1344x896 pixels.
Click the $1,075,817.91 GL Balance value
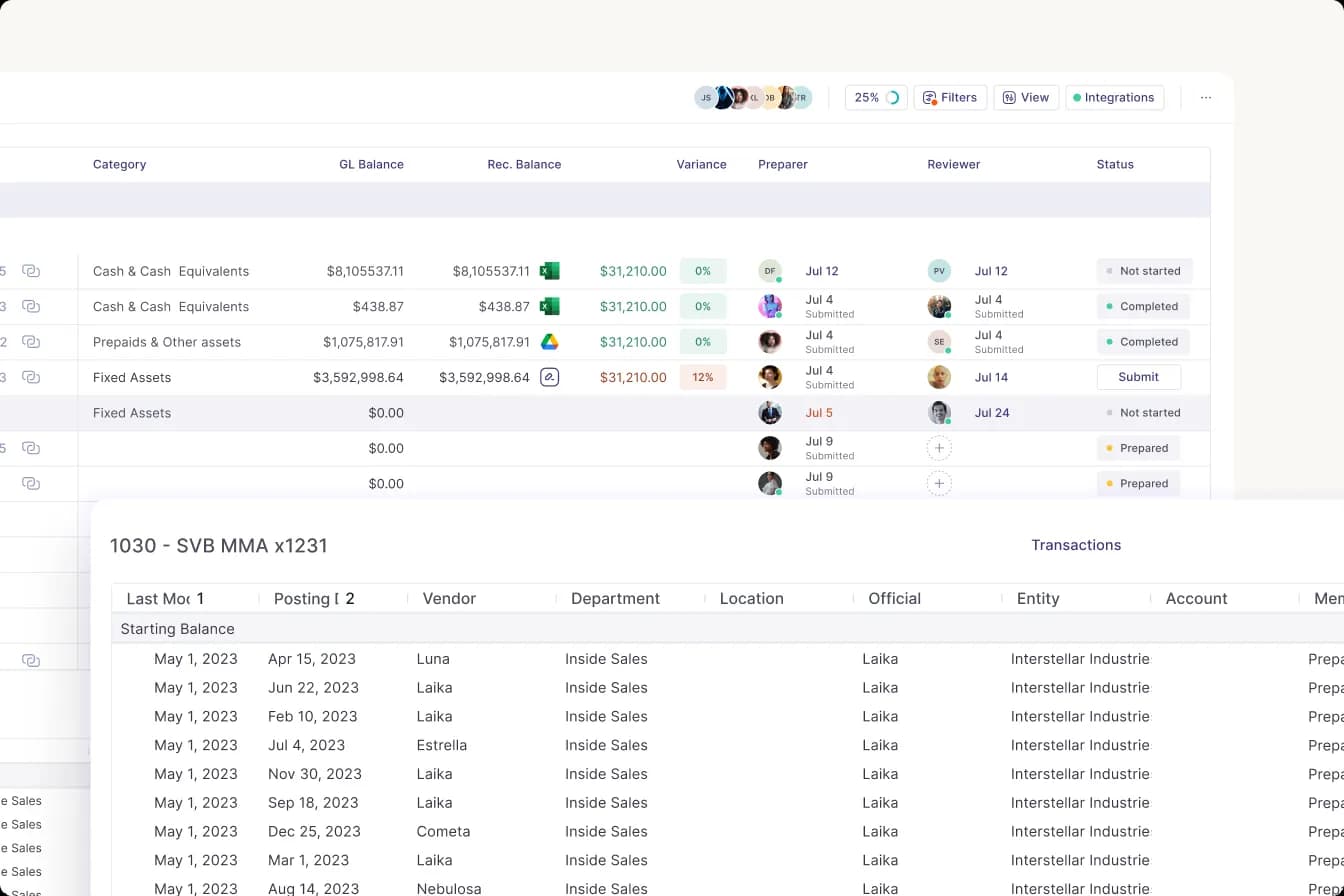tap(363, 342)
